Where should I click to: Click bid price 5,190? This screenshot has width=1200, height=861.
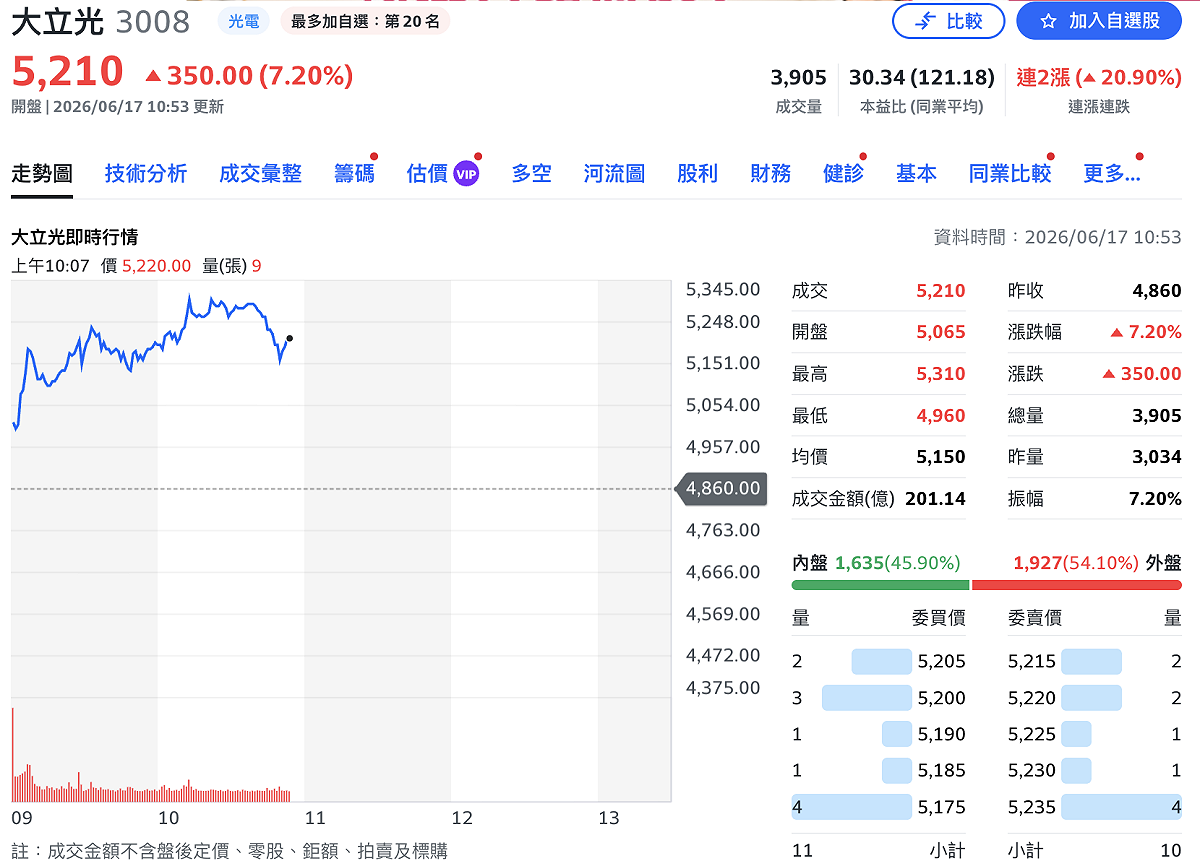coord(942,734)
